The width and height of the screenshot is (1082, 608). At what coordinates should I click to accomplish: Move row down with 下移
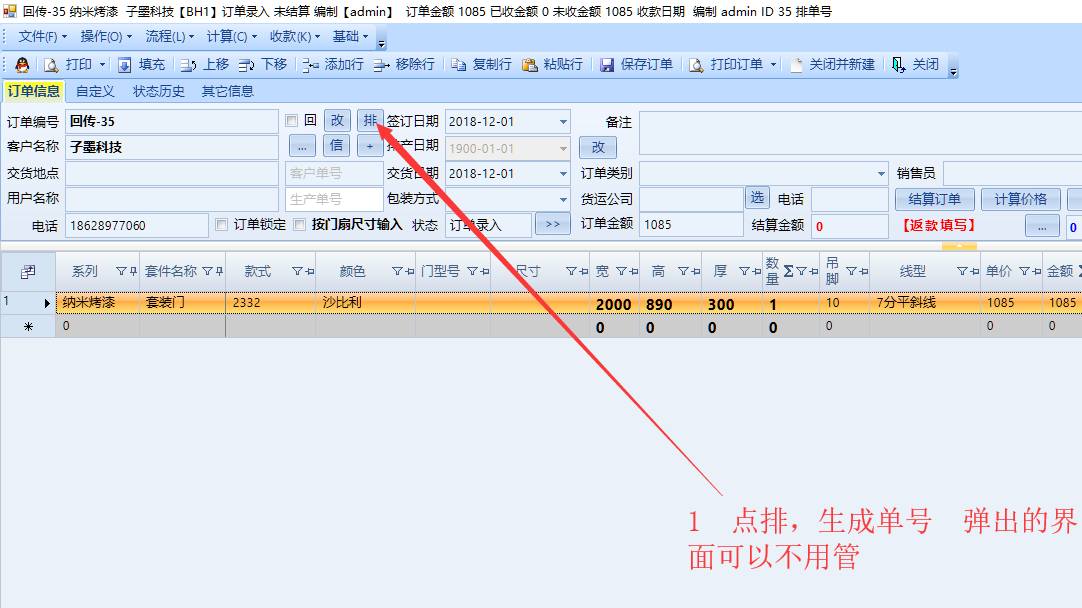(x=263, y=65)
